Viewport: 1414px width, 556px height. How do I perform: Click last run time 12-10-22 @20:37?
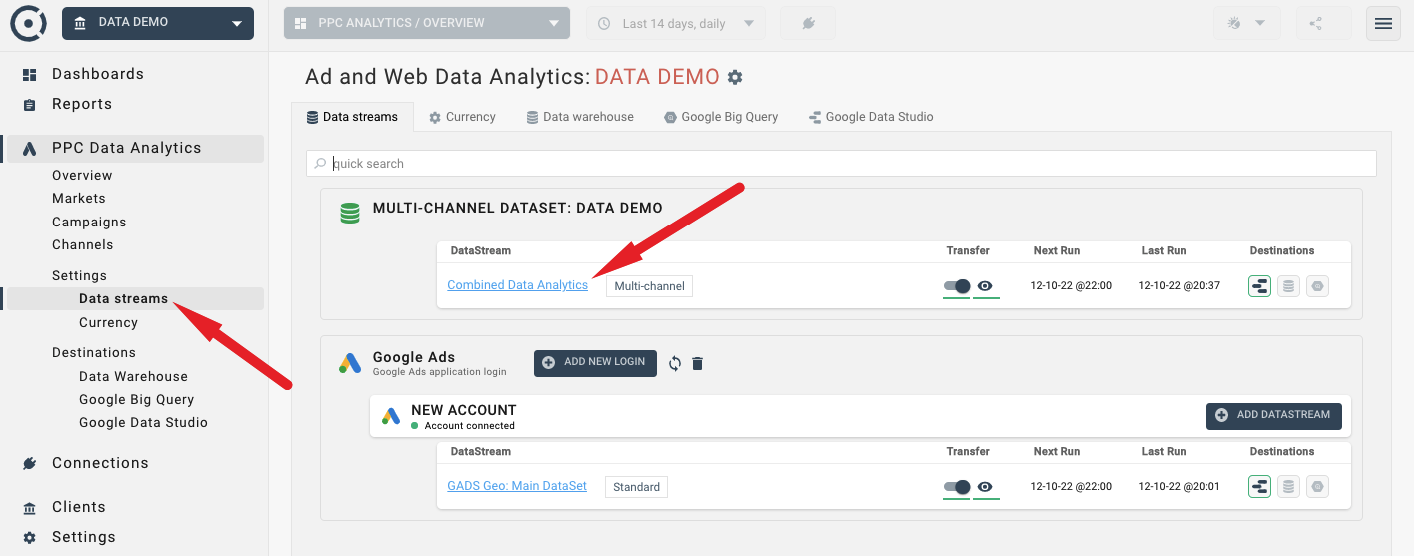(x=1179, y=286)
